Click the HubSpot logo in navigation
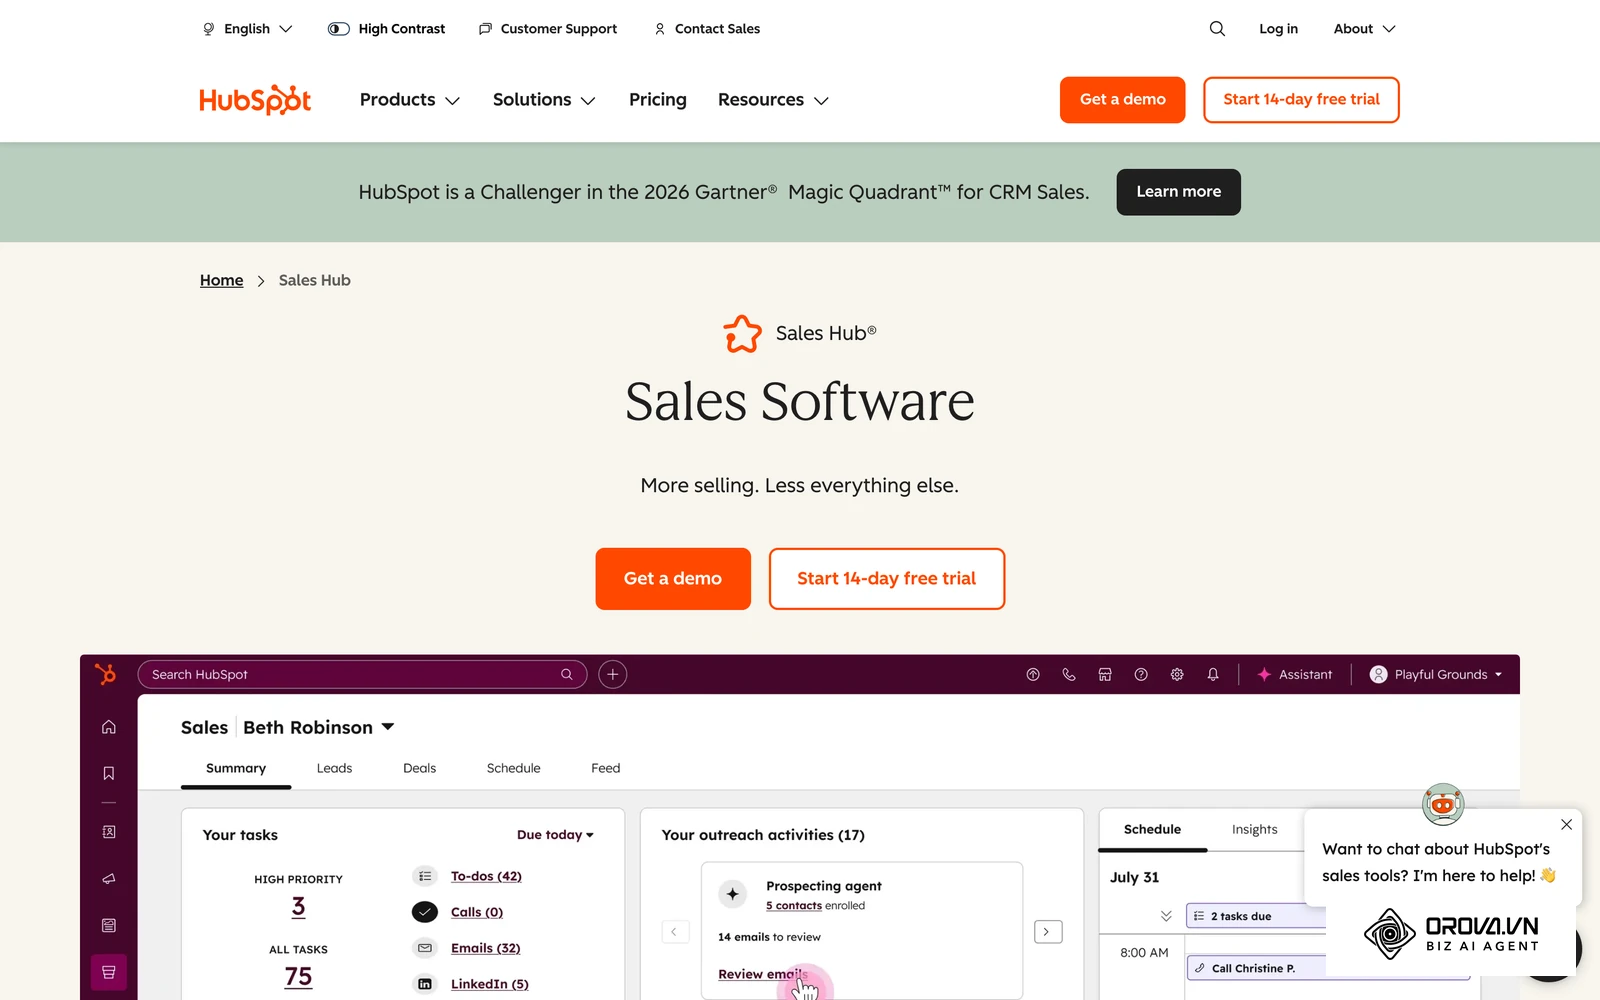This screenshot has height=1000, width=1600. click(255, 100)
